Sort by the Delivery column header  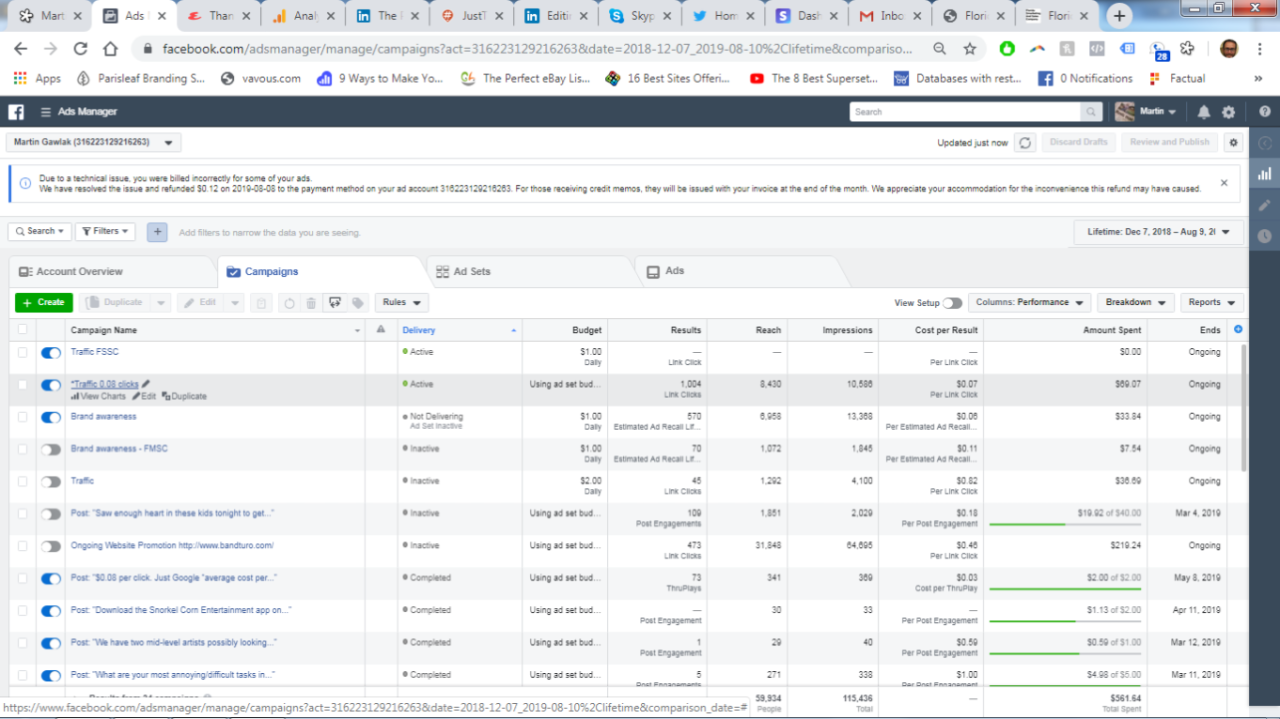click(419, 330)
